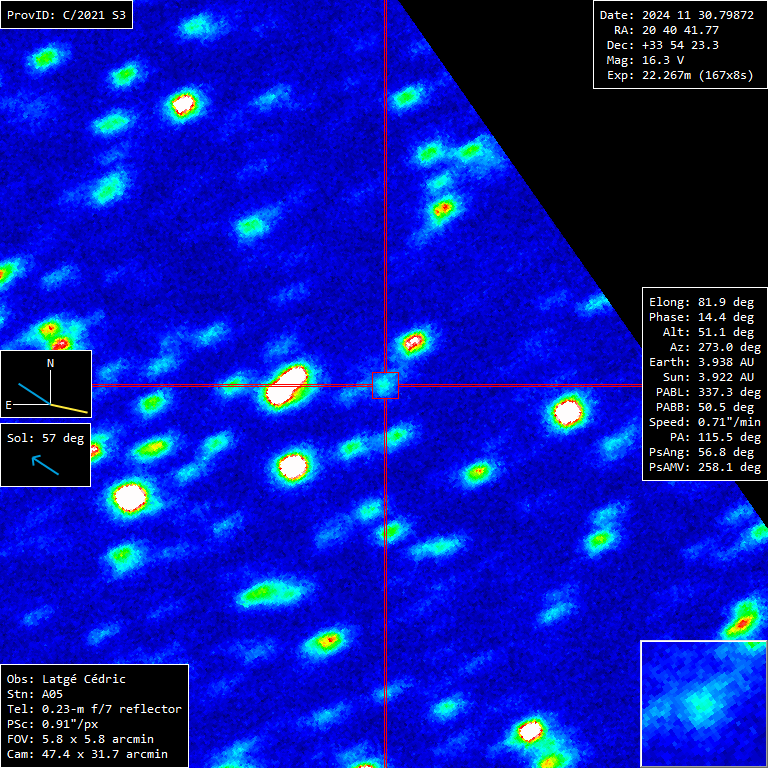Click the blue Sol direction arrow
768x768 pixels.
(45, 463)
